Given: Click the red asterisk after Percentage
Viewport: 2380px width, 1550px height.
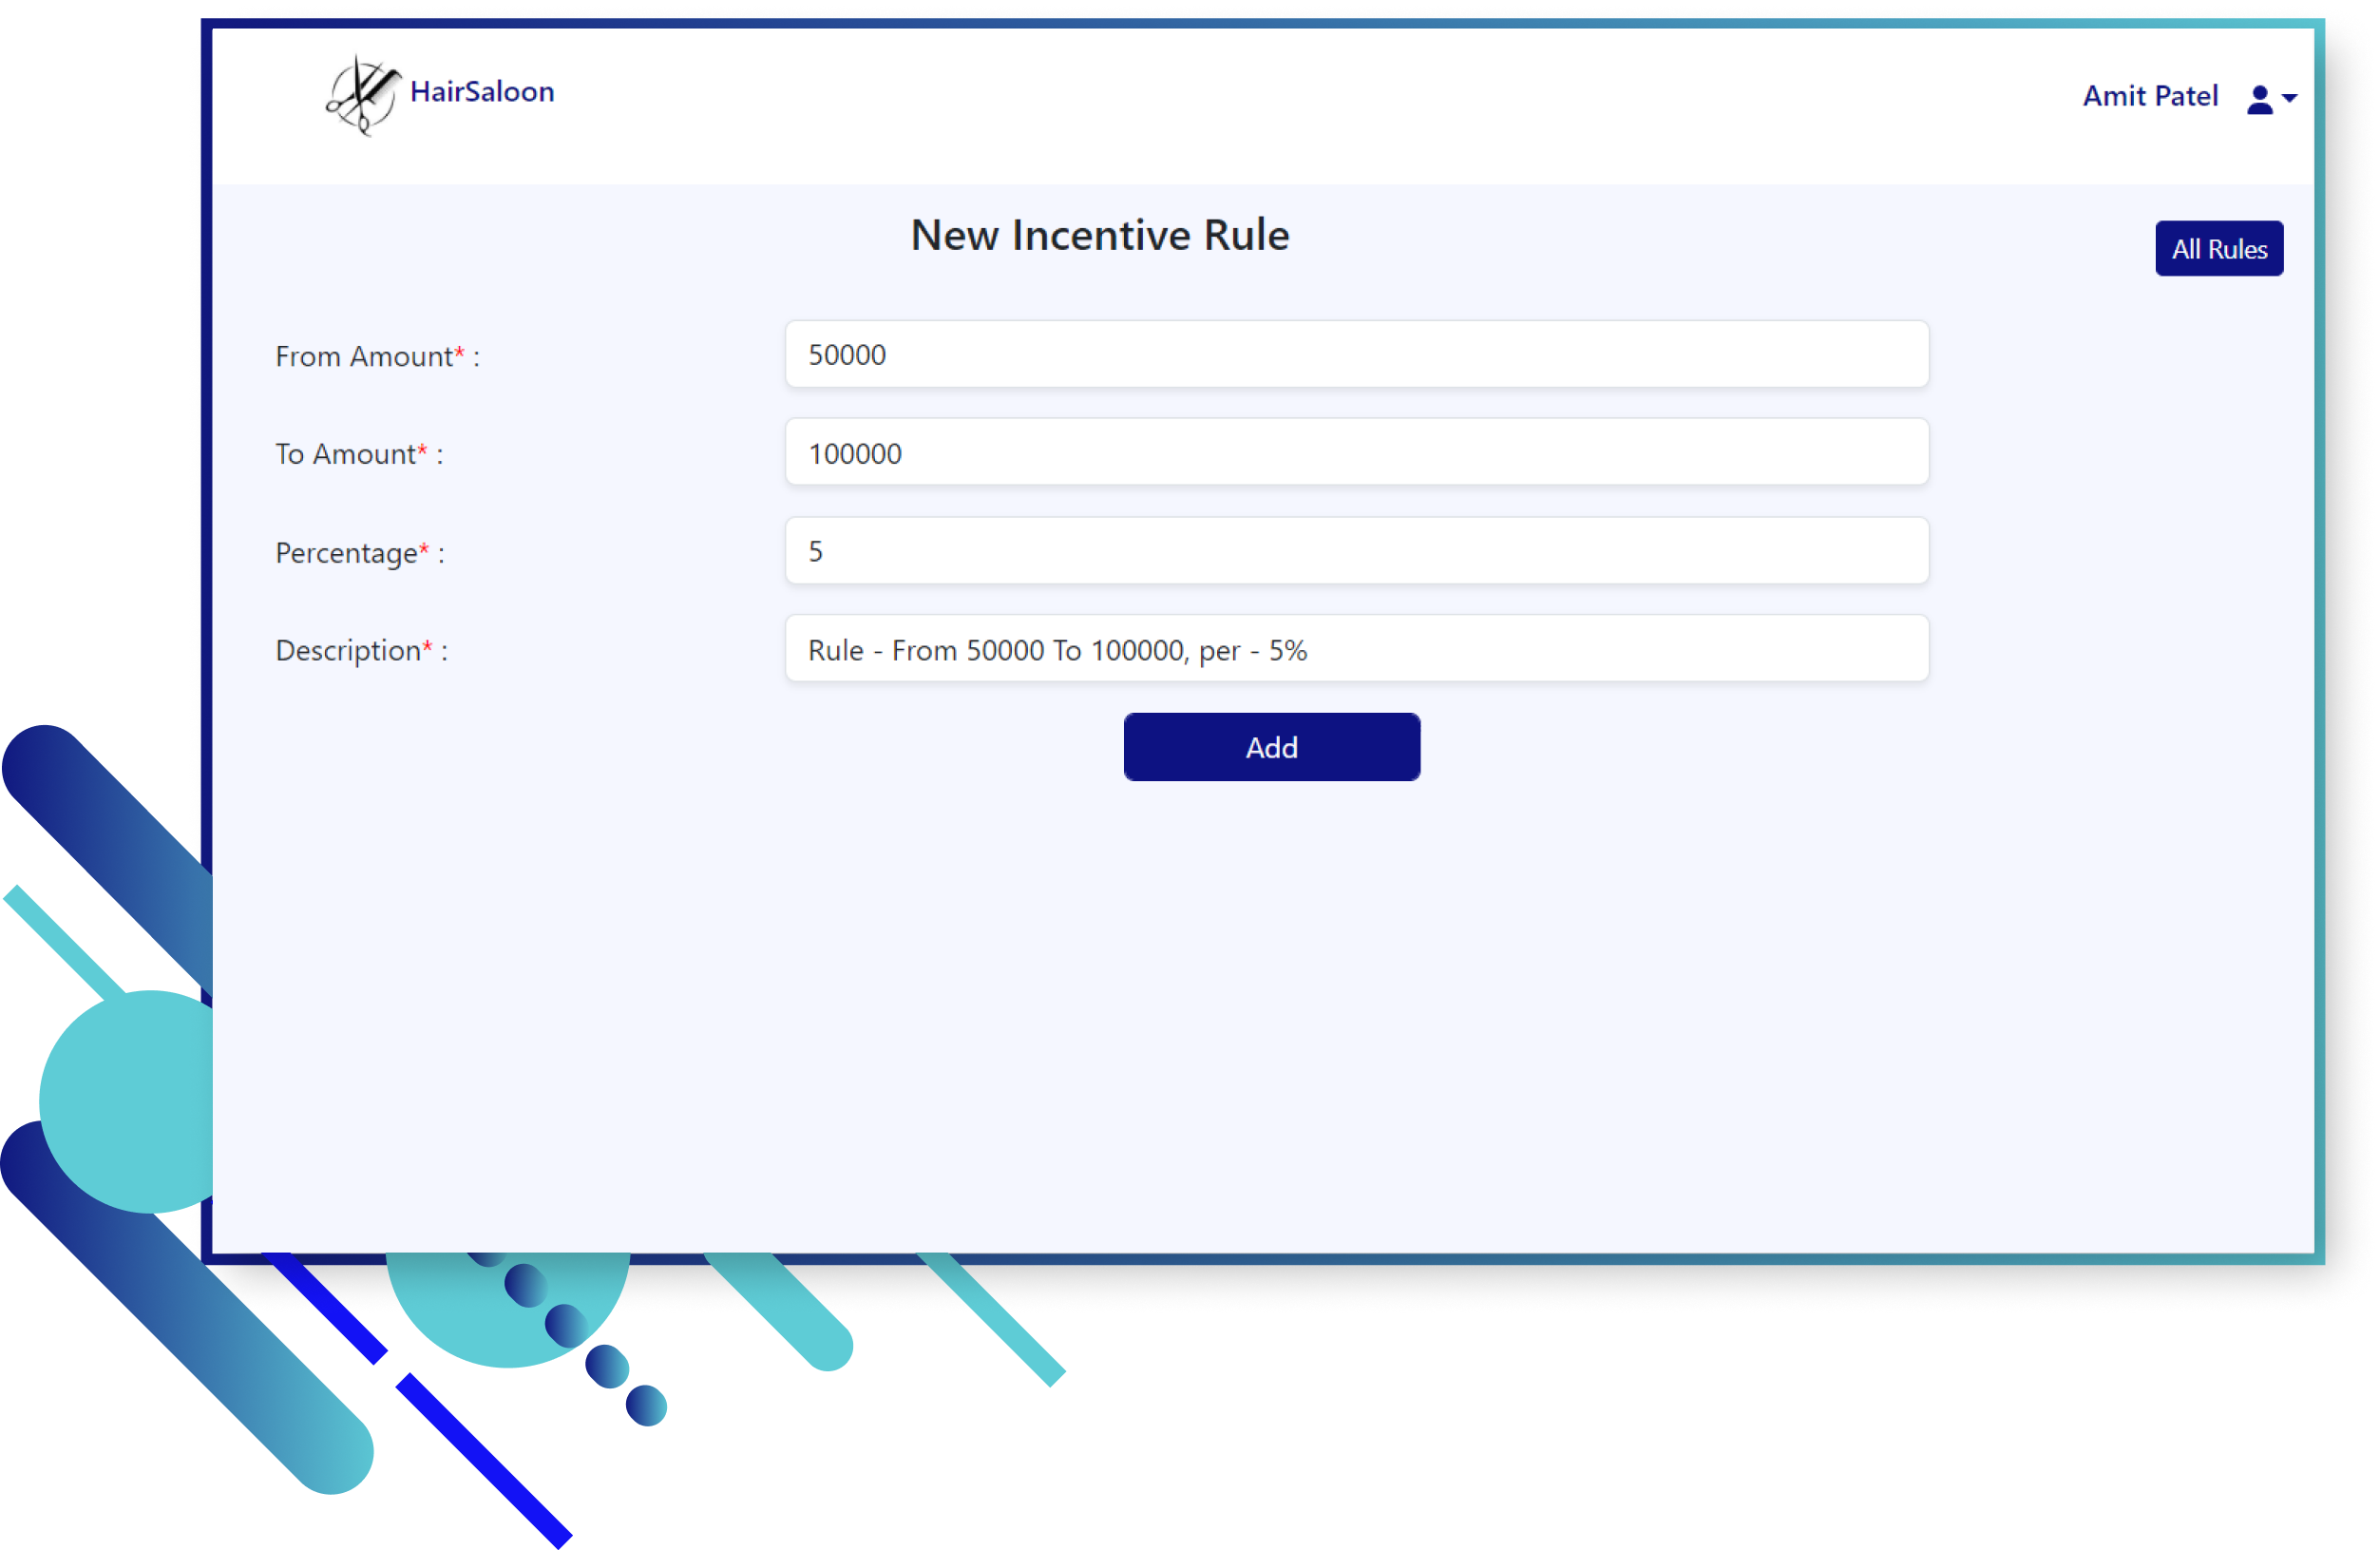Looking at the screenshot, I should (424, 548).
